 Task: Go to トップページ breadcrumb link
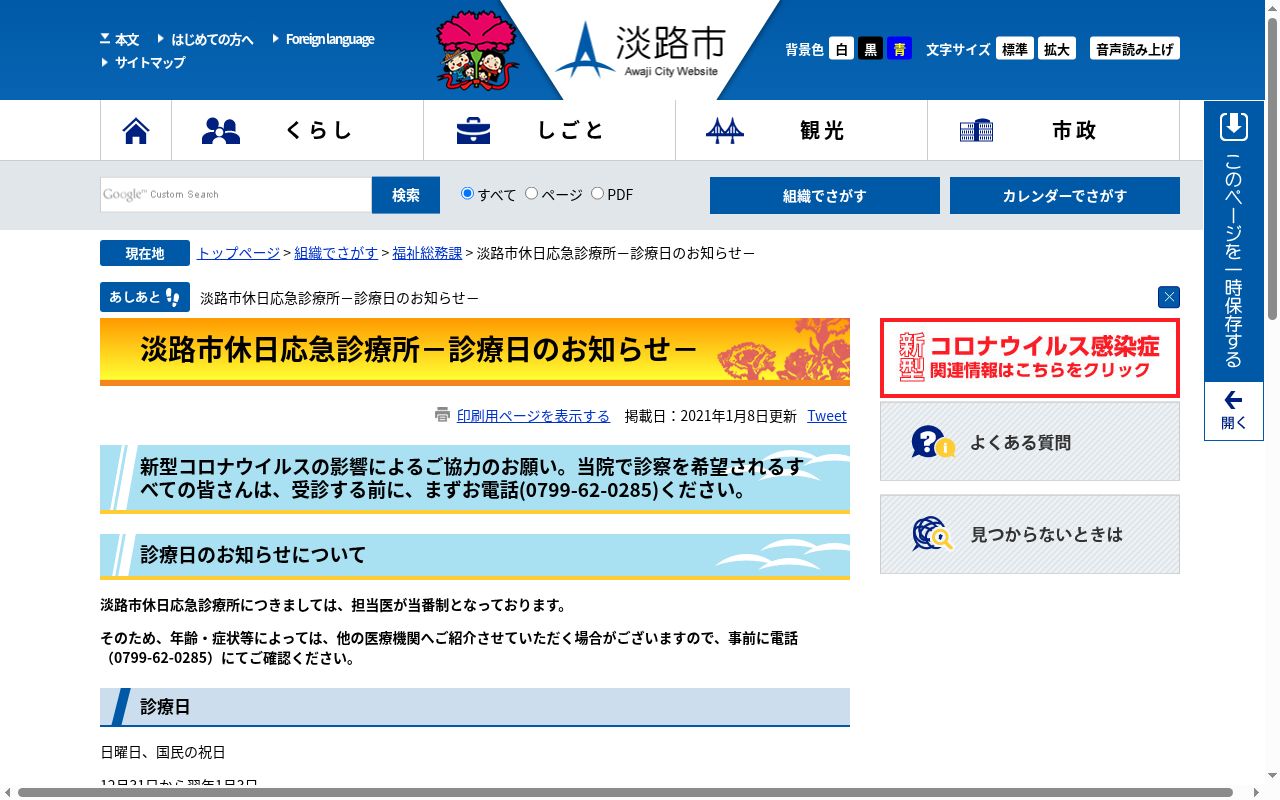(238, 253)
